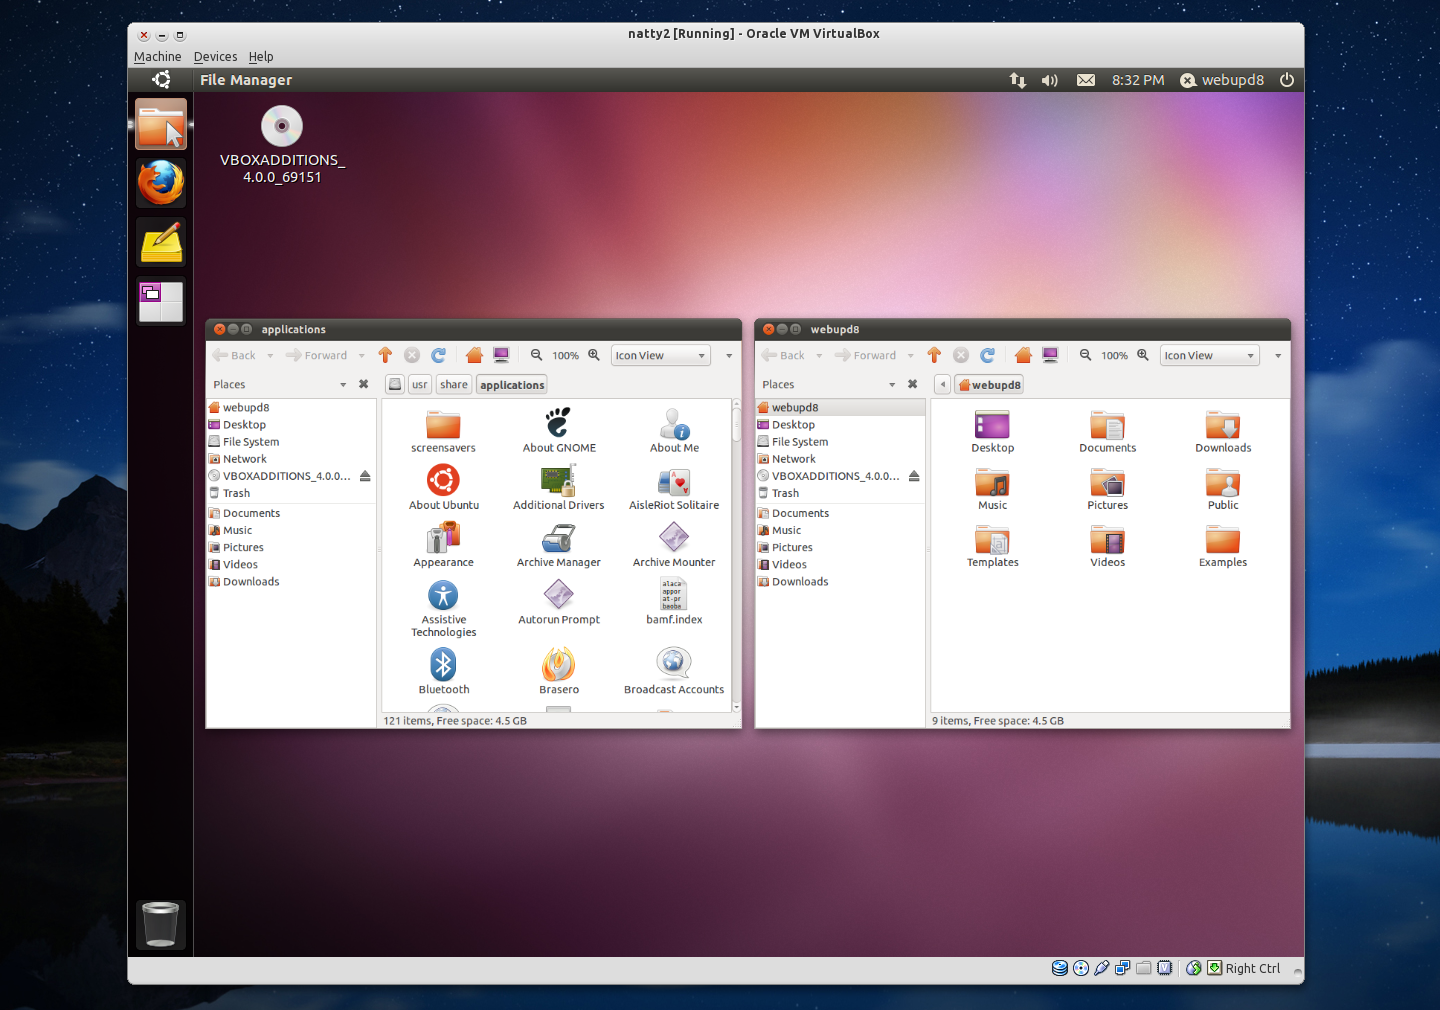Zoom out in webupd8 window
Image resolution: width=1440 pixels, height=1010 pixels.
[1085, 355]
